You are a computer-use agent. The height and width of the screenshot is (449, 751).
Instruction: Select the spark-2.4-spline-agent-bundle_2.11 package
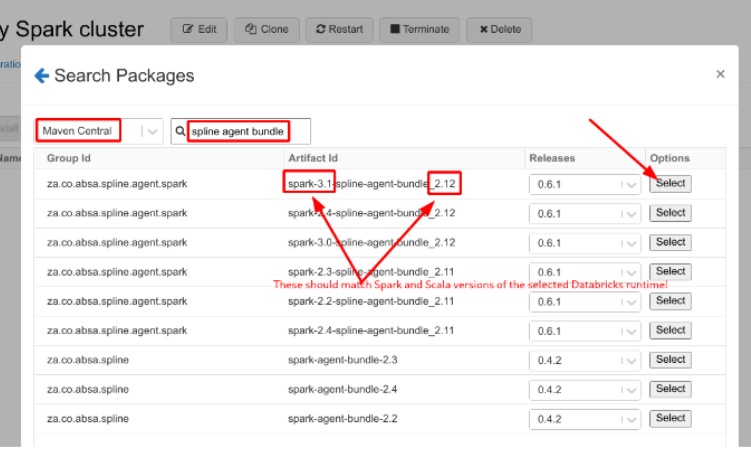[x=670, y=330]
